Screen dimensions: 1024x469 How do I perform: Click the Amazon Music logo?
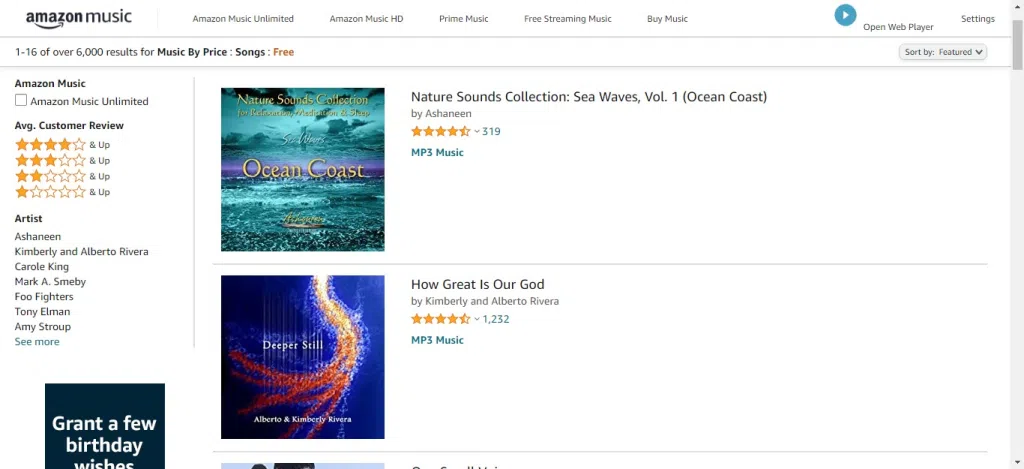pyautogui.click(x=77, y=19)
